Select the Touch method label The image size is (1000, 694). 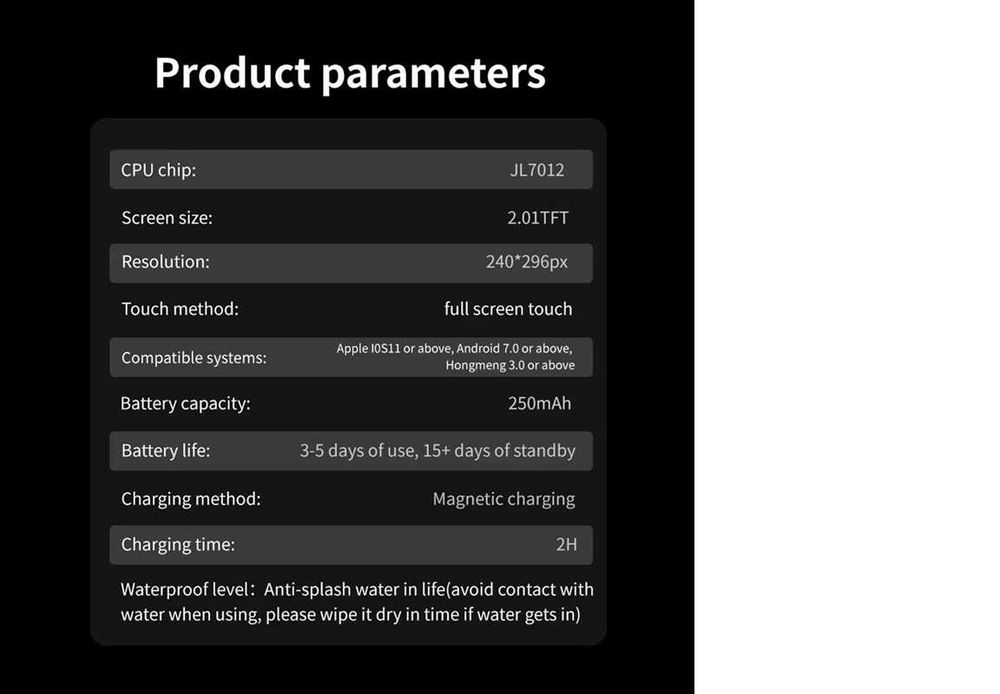(x=180, y=309)
